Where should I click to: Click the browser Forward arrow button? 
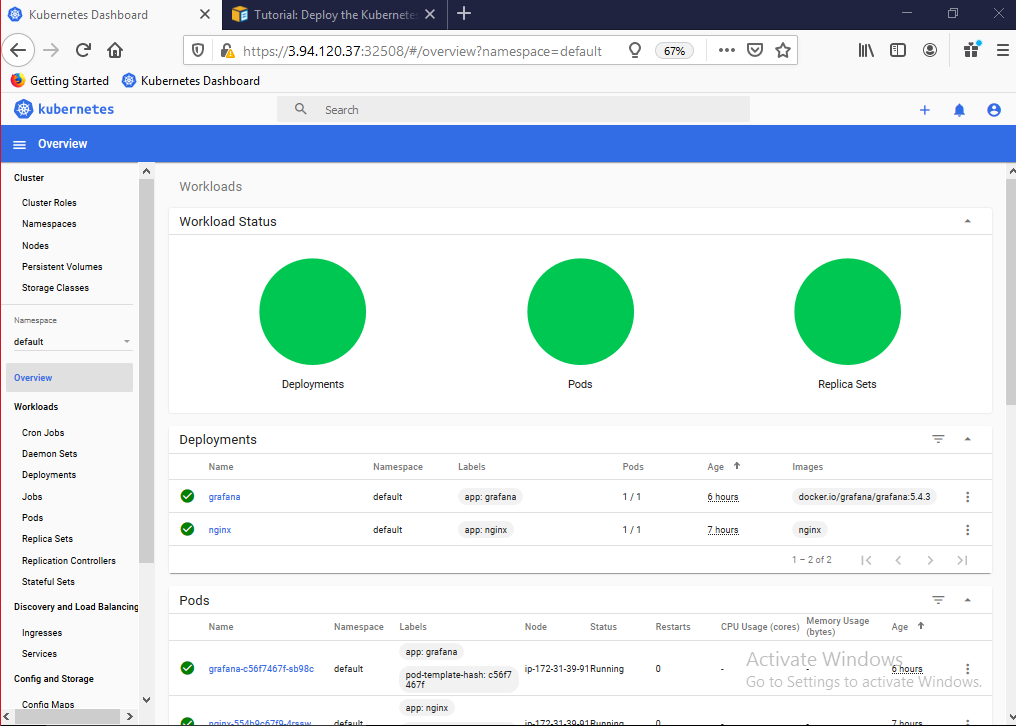tap(51, 50)
